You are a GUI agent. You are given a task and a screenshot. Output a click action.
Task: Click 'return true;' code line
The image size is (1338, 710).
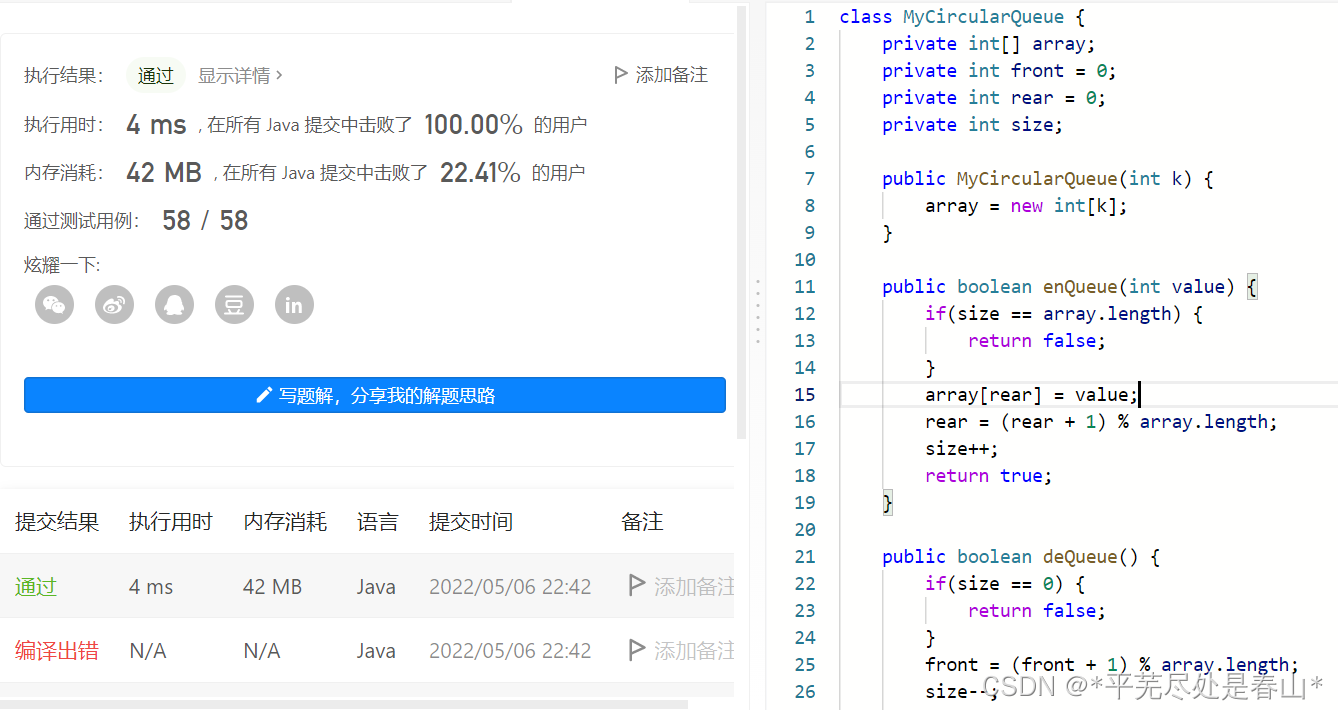pyautogui.click(x=989, y=476)
